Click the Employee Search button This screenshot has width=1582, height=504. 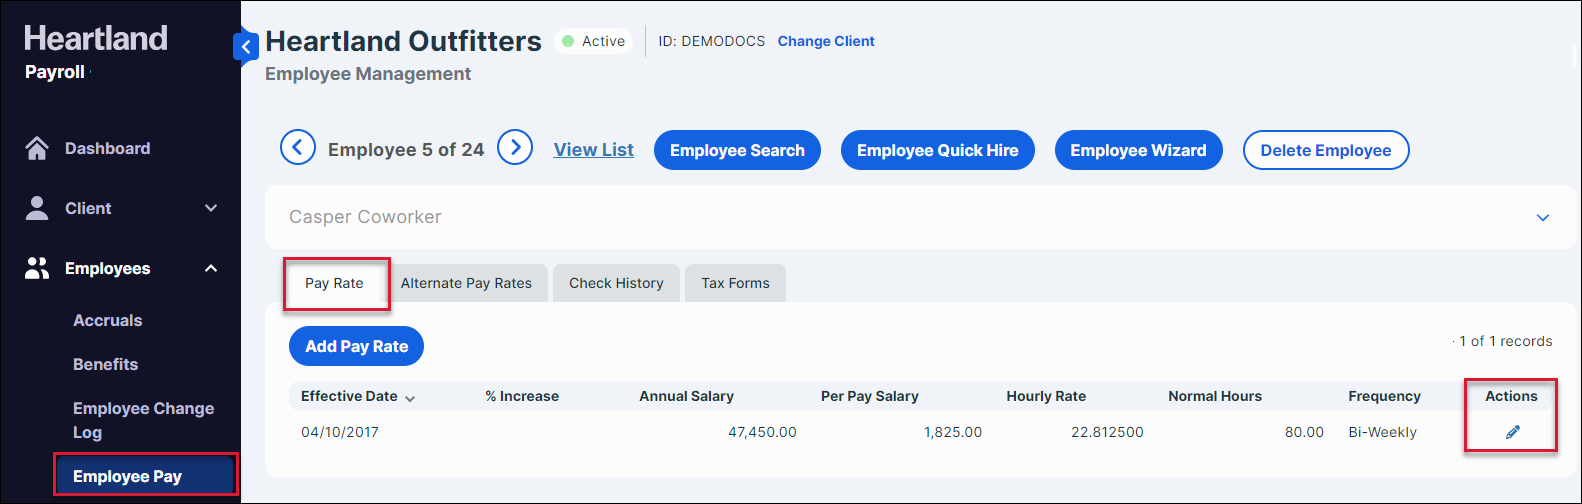coord(737,150)
